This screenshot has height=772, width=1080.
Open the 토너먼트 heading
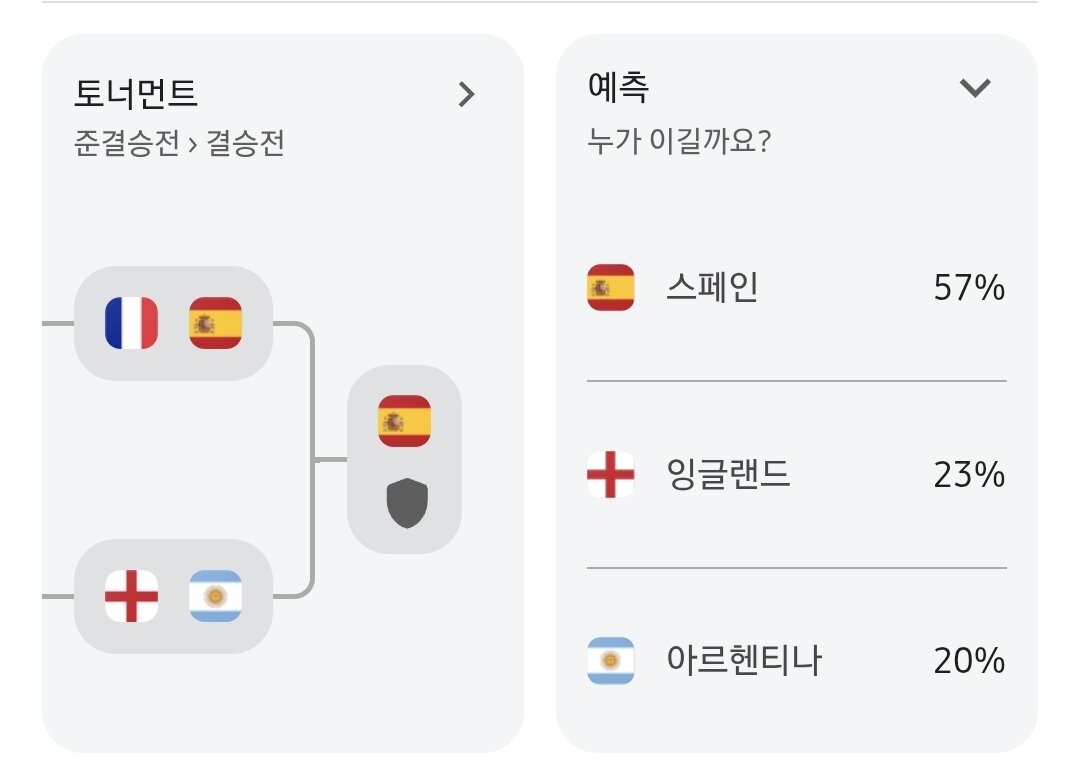pyautogui.click(x=136, y=94)
